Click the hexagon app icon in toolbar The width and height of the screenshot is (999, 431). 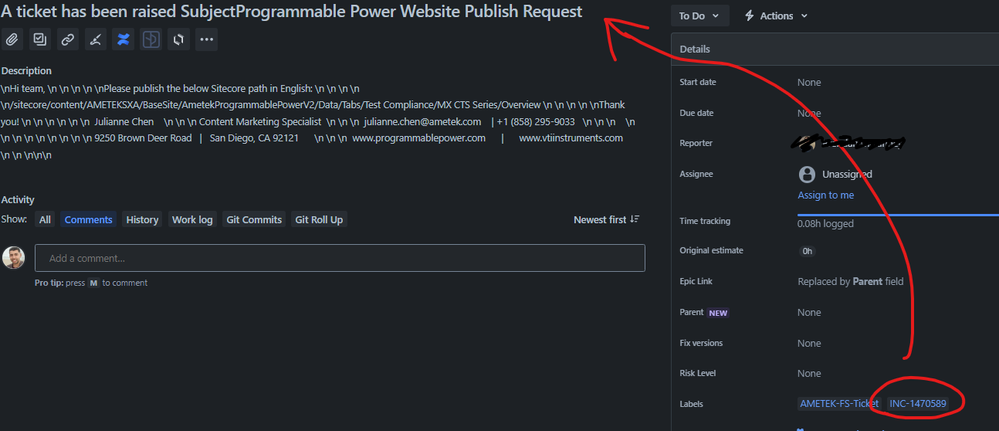tap(179, 40)
